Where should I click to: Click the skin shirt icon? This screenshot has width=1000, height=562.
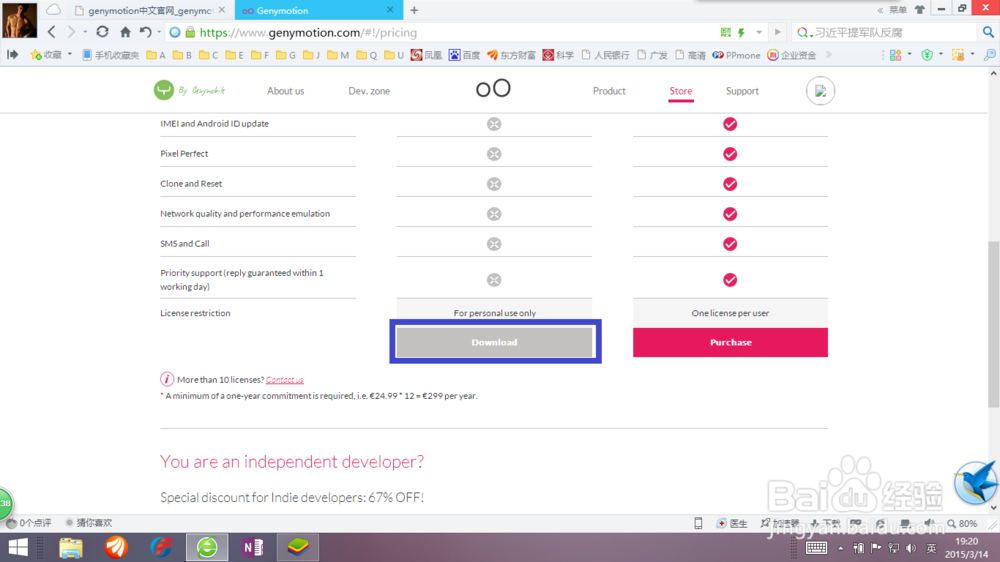click(920, 10)
